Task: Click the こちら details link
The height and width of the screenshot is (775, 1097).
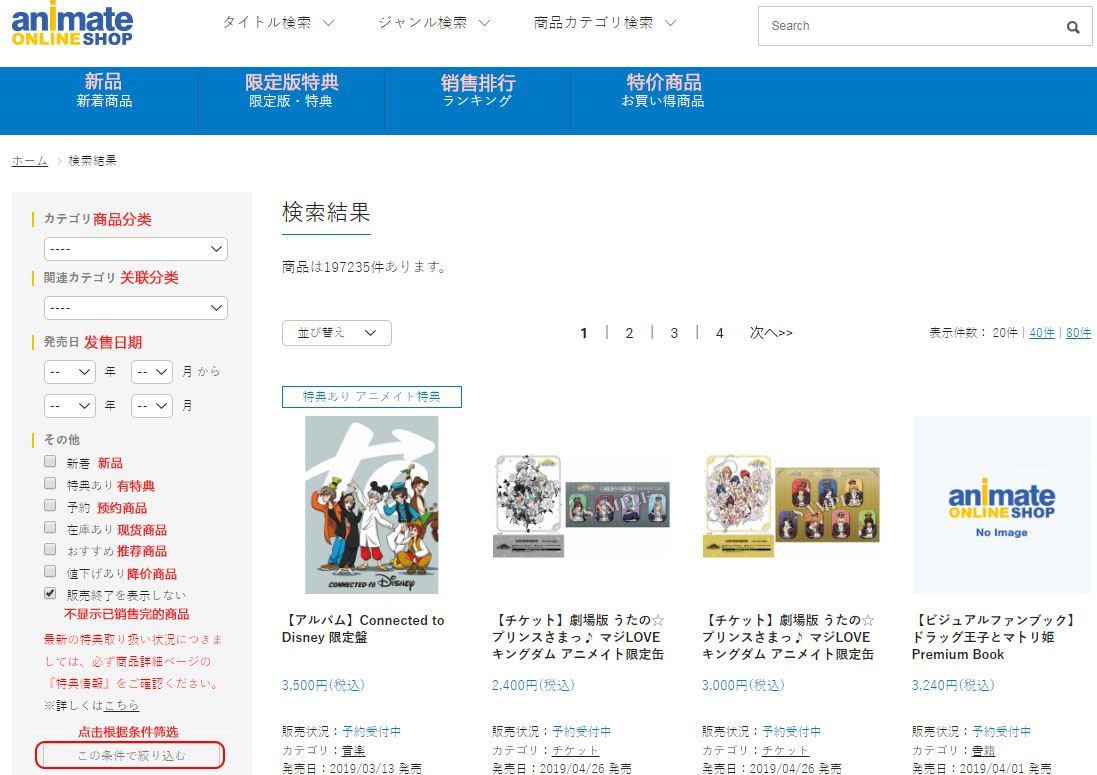Action: click(122, 705)
